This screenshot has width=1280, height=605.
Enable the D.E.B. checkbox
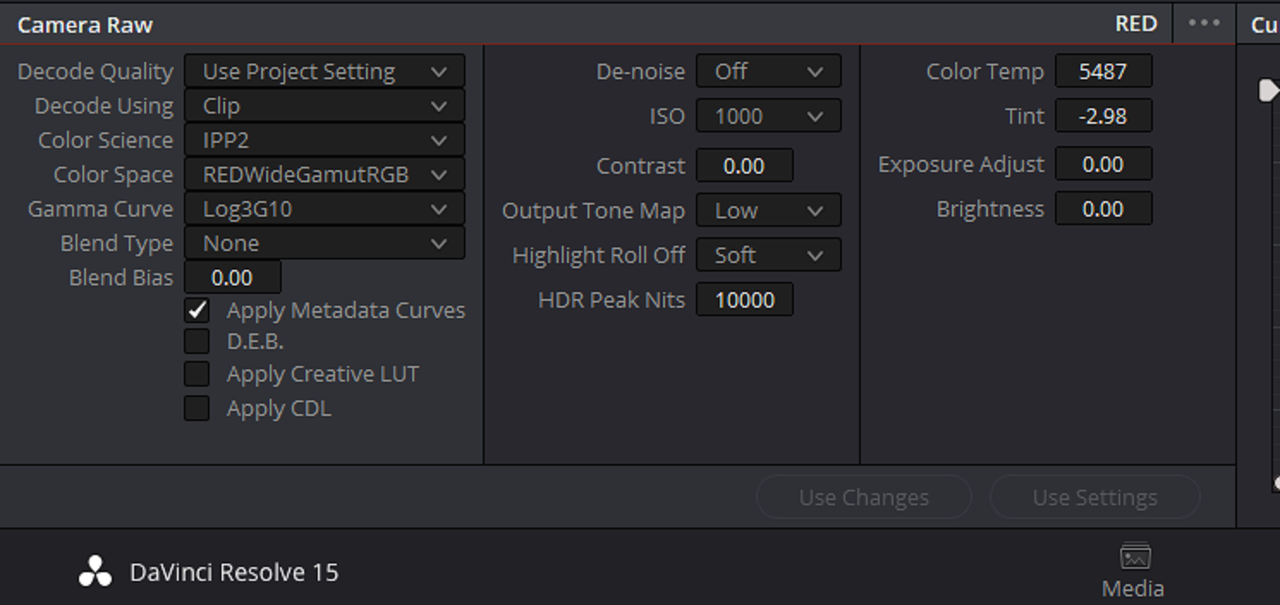[197, 342]
